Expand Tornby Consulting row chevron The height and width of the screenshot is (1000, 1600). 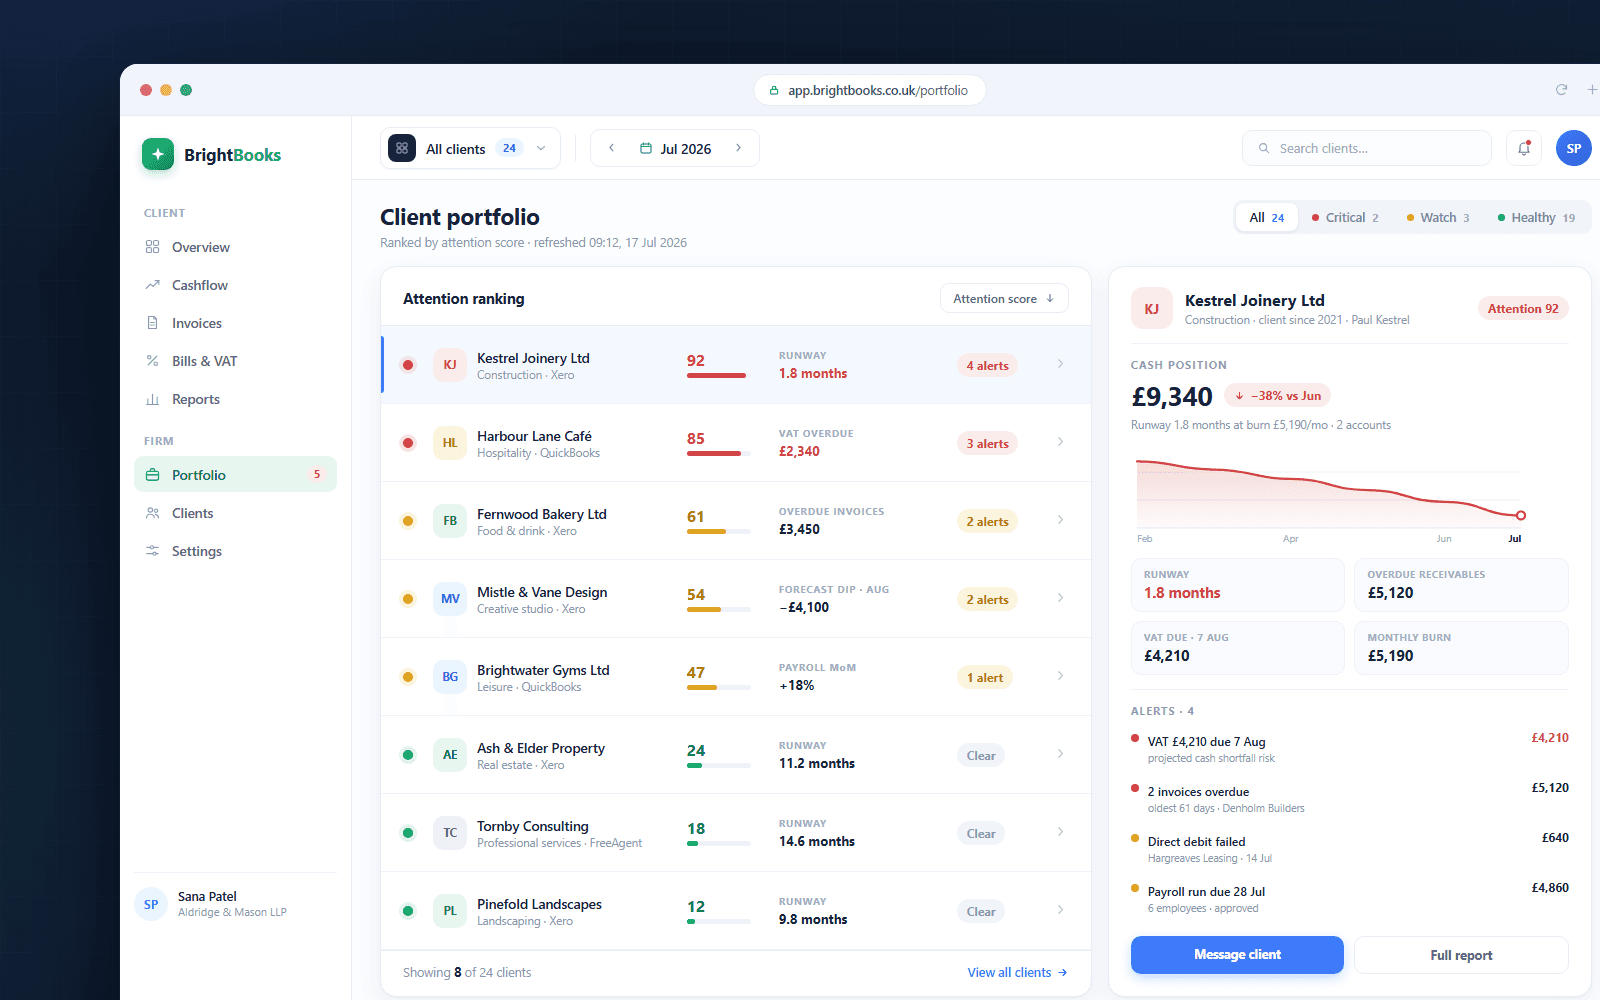[x=1060, y=832]
